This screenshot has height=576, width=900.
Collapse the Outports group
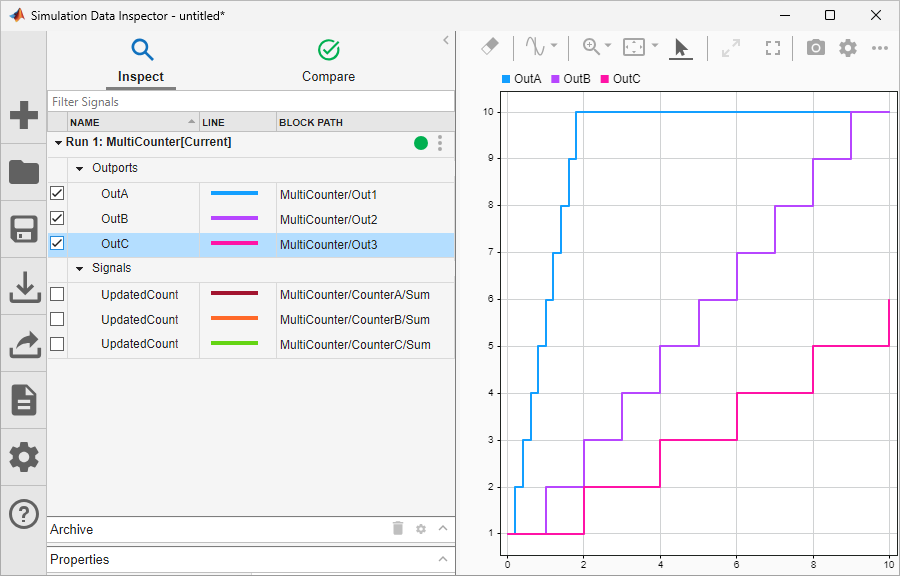[x=79, y=168]
